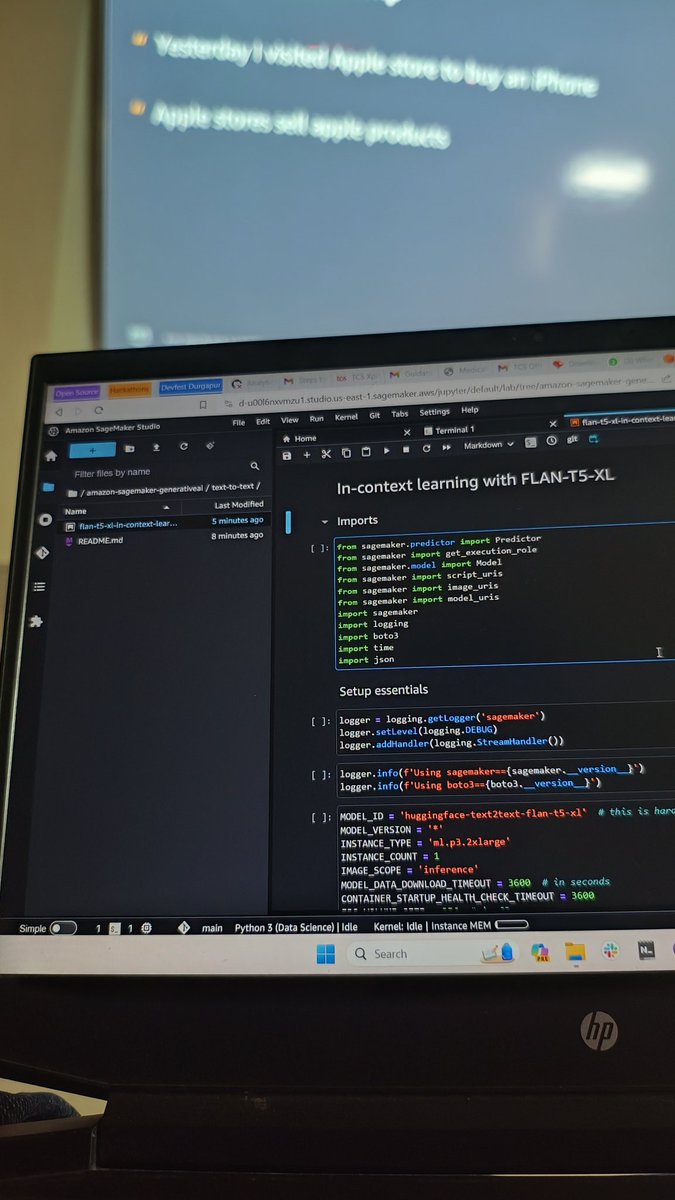The image size is (675, 1200).
Task: Open the File menu
Action: (x=239, y=423)
